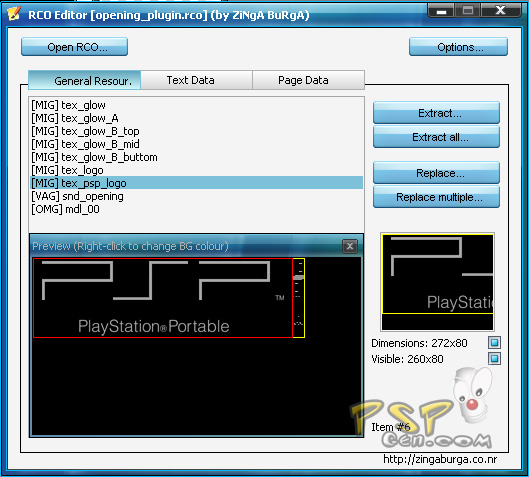Close the Preview panel
The height and width of the screenshot is (477, 529).
click(350, 246)
